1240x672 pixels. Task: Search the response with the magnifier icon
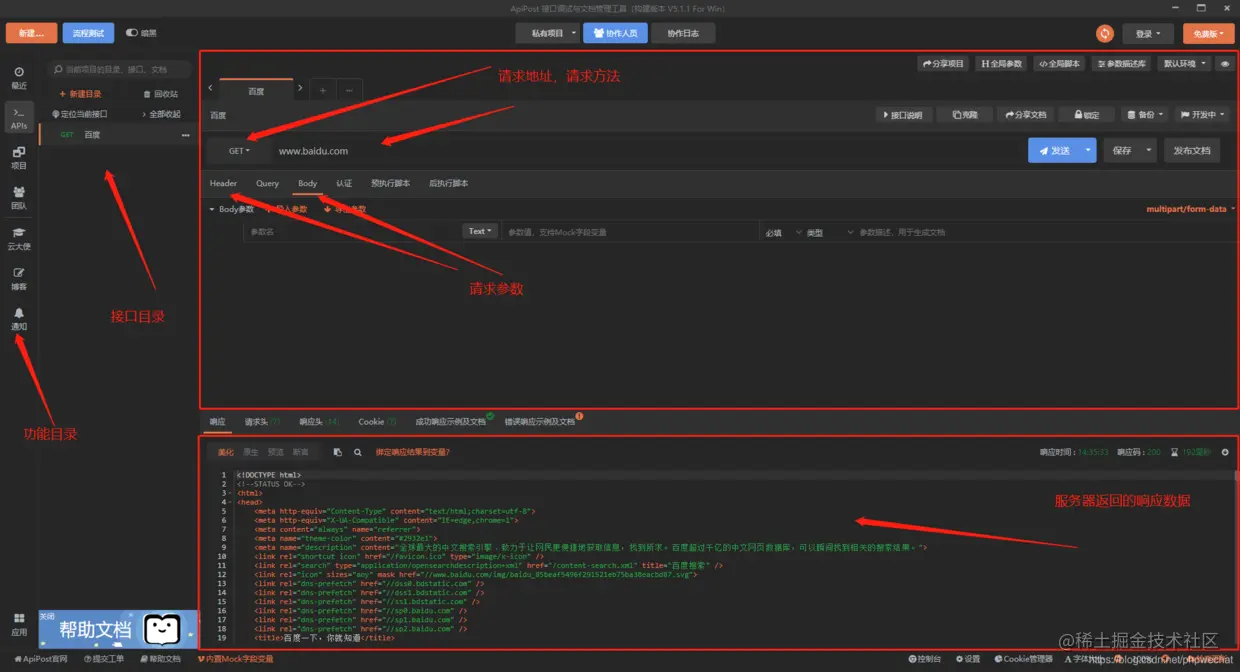point(358,452)
